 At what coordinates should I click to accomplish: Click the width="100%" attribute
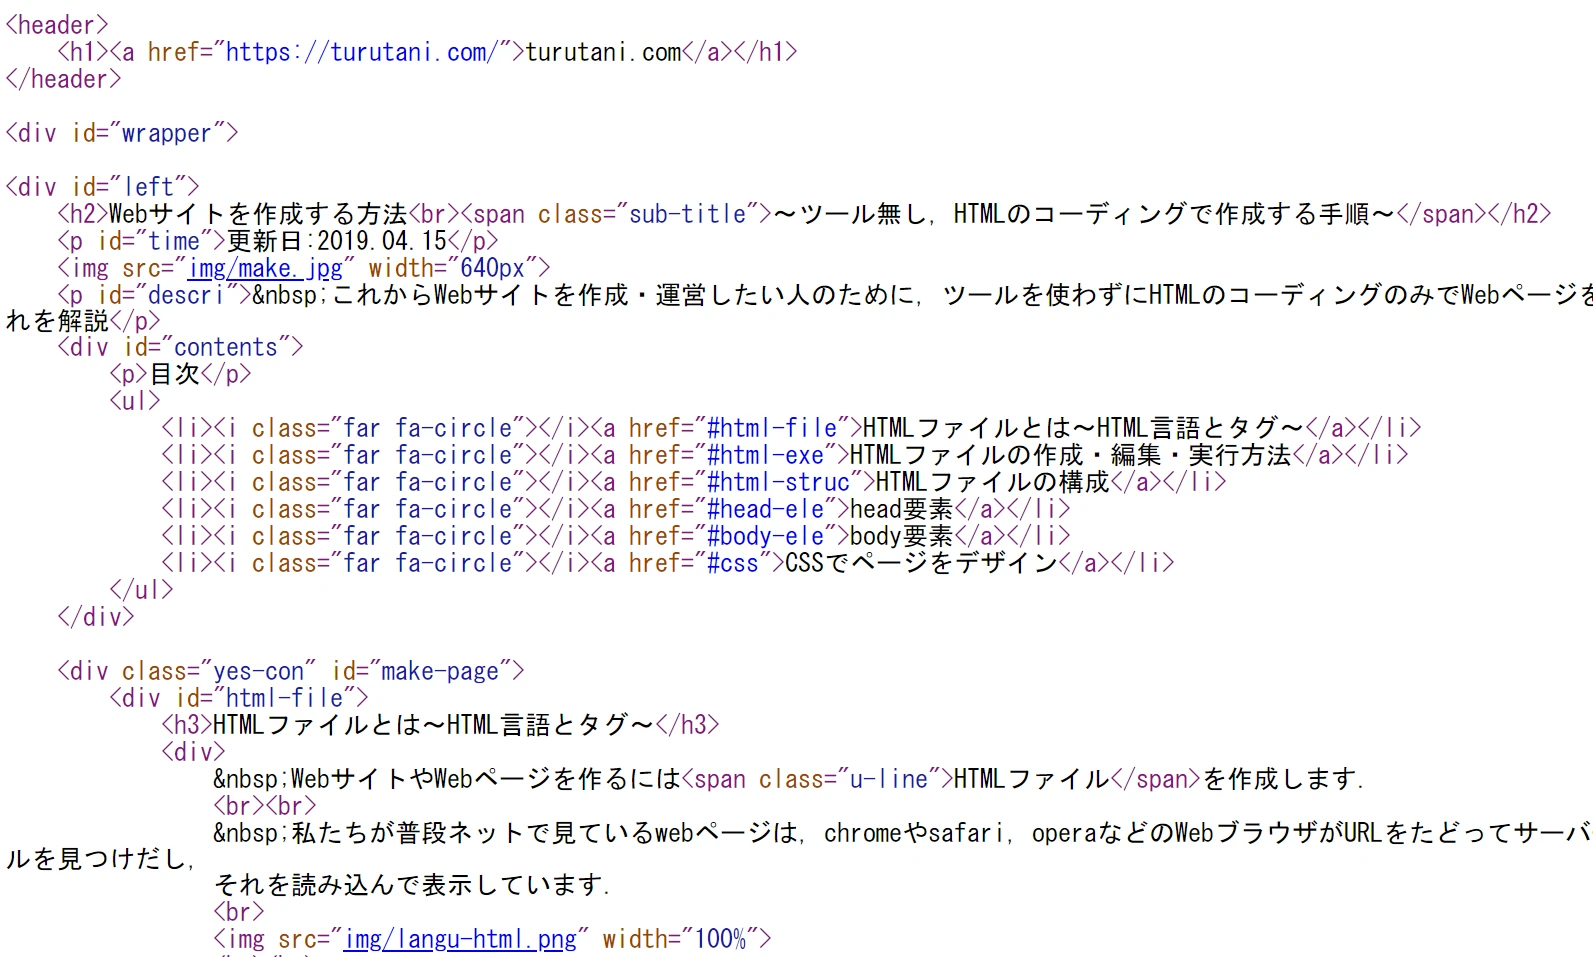[x=681, y=940]
